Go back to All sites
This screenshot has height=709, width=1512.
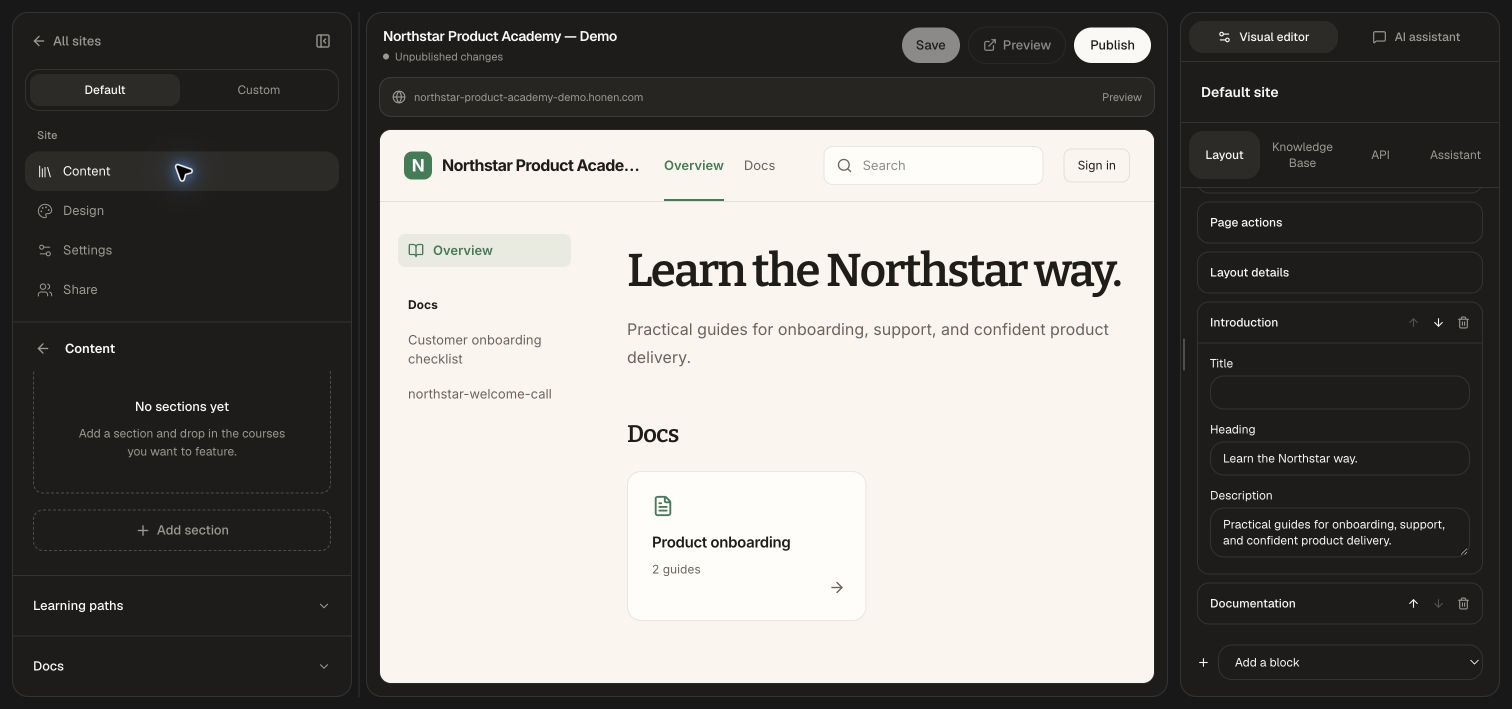click(67, 41)
